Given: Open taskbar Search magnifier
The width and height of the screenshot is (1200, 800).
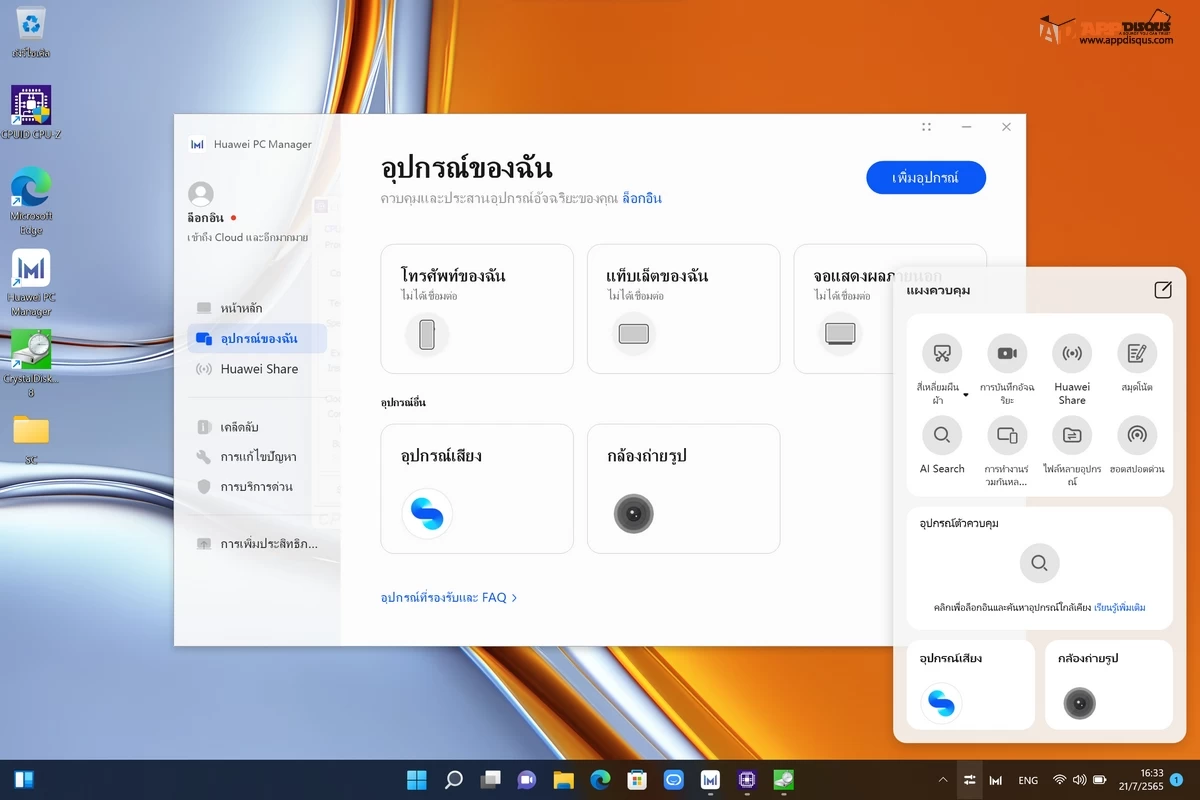Looking at the screenshot, I should (454, 780).
